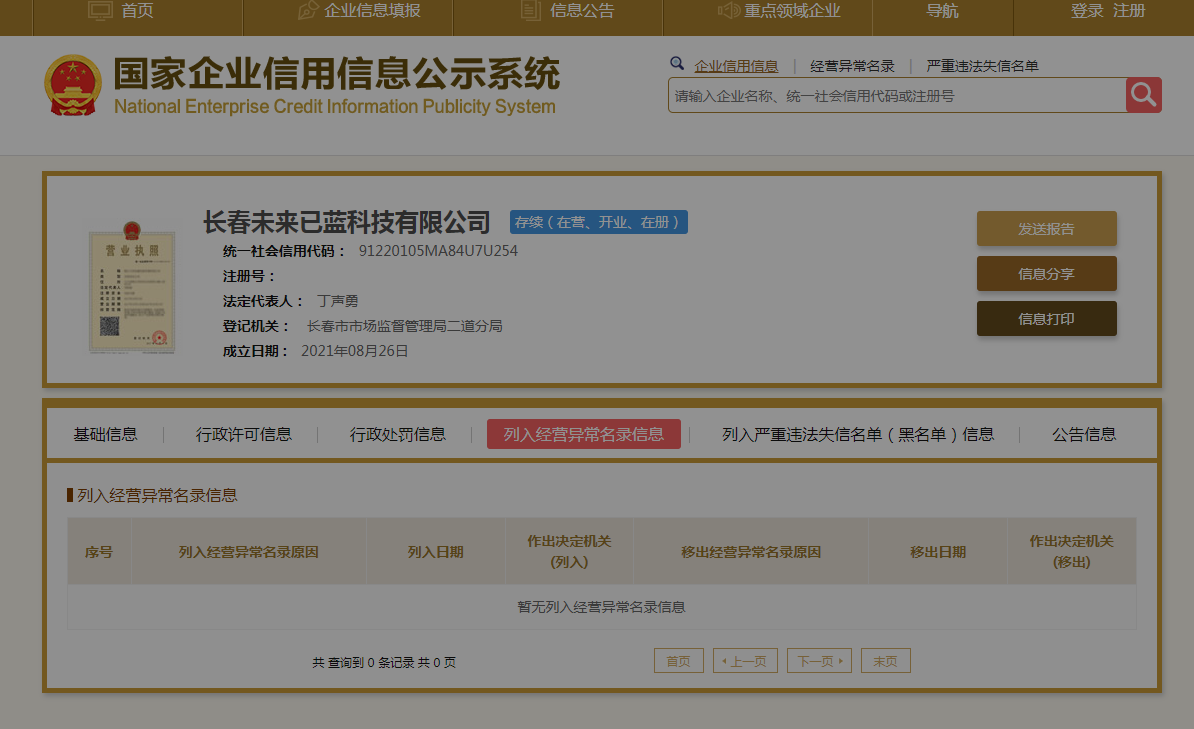Click the credit code 91220105MA84U7U254
The height and width of the screenshot is (729, 1194).
click(x=438, y=251)
